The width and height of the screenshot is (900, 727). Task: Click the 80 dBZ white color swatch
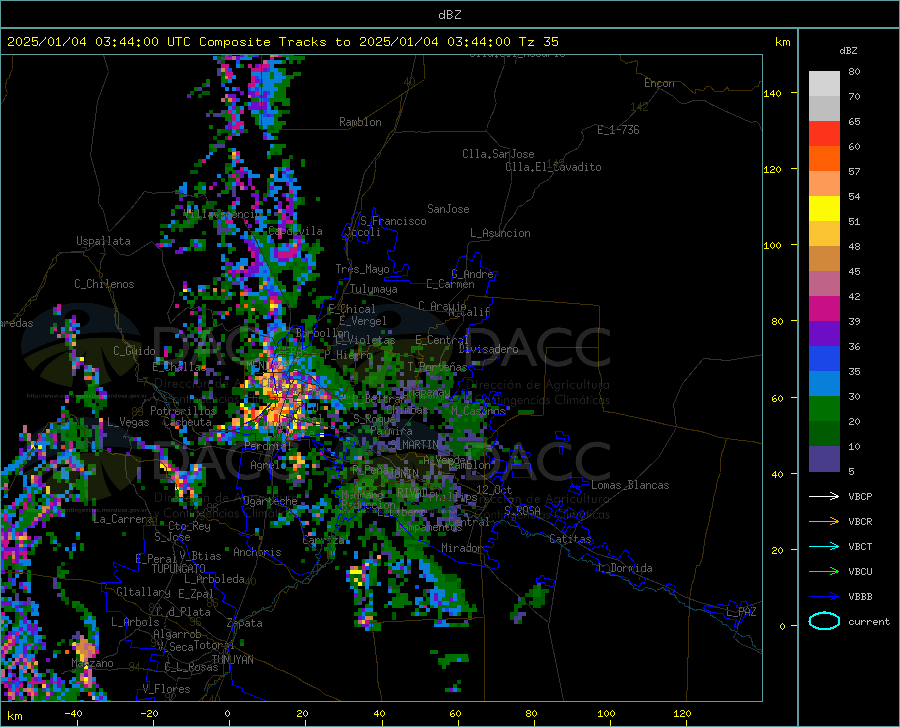[x=824, y=83]
